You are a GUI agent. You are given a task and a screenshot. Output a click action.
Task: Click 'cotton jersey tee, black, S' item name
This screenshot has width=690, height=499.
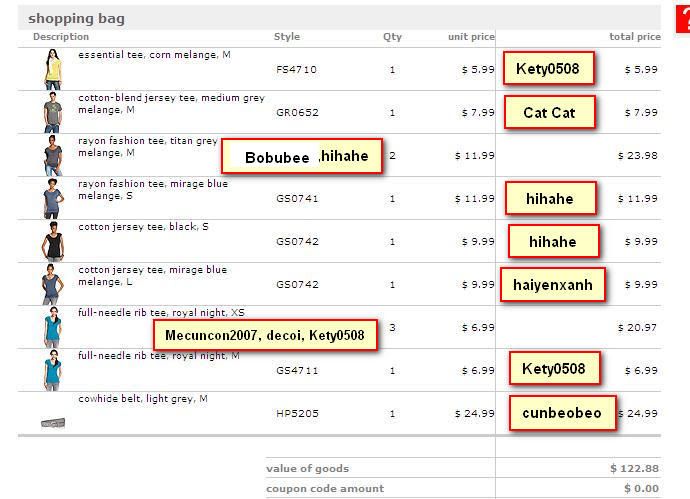(143, 227)
